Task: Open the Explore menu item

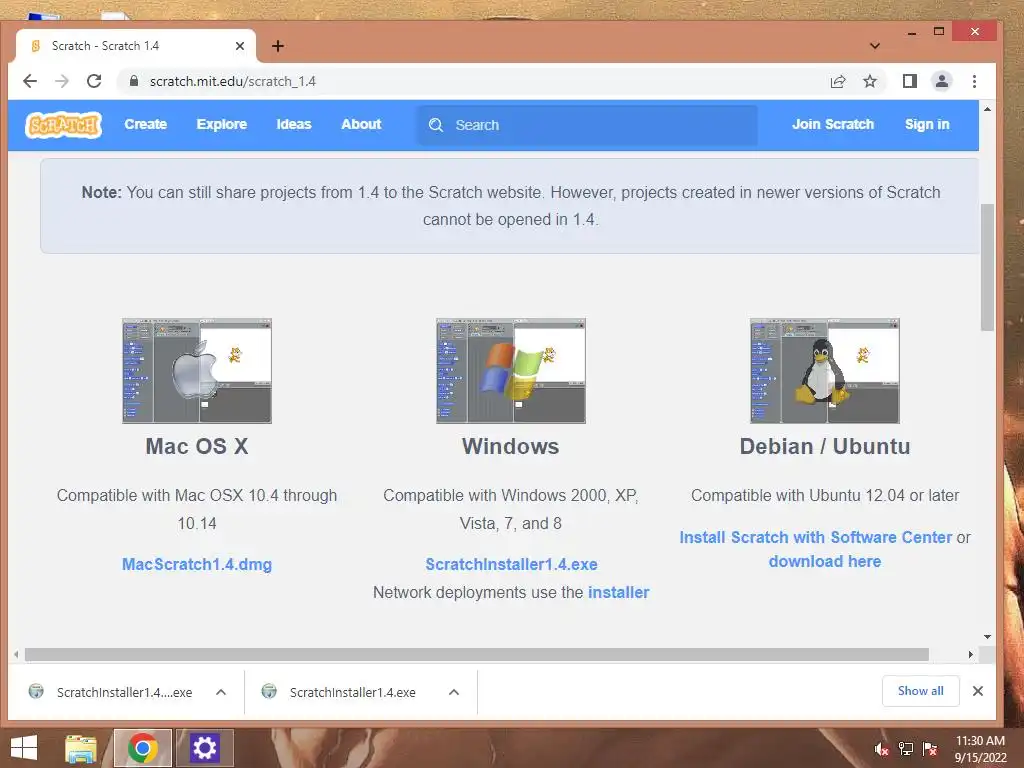Action: coord(221,124)
